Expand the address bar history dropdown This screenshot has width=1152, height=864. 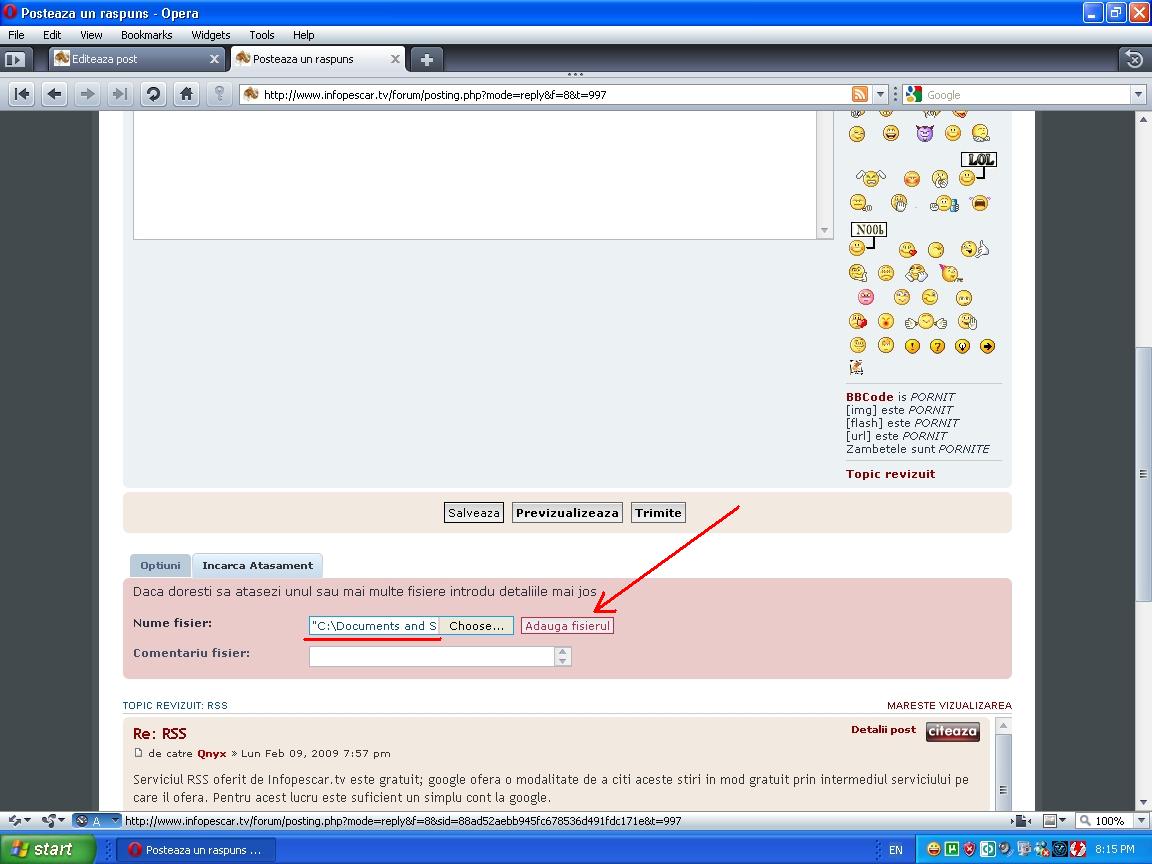coord(881,94)
